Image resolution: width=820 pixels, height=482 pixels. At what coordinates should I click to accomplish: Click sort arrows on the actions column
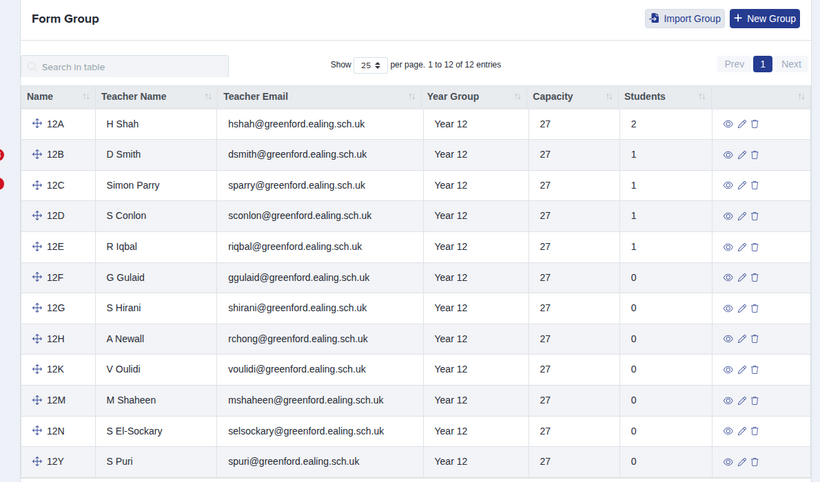click(801, 97)
